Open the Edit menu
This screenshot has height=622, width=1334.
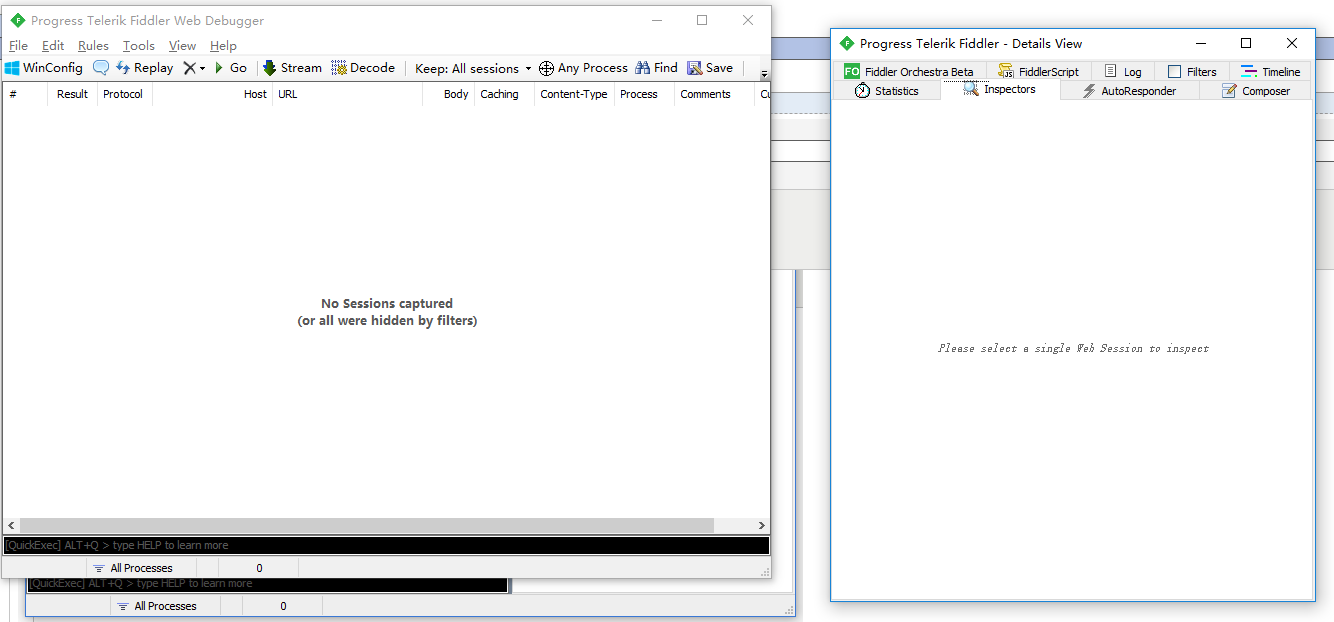tap(53, 46)
